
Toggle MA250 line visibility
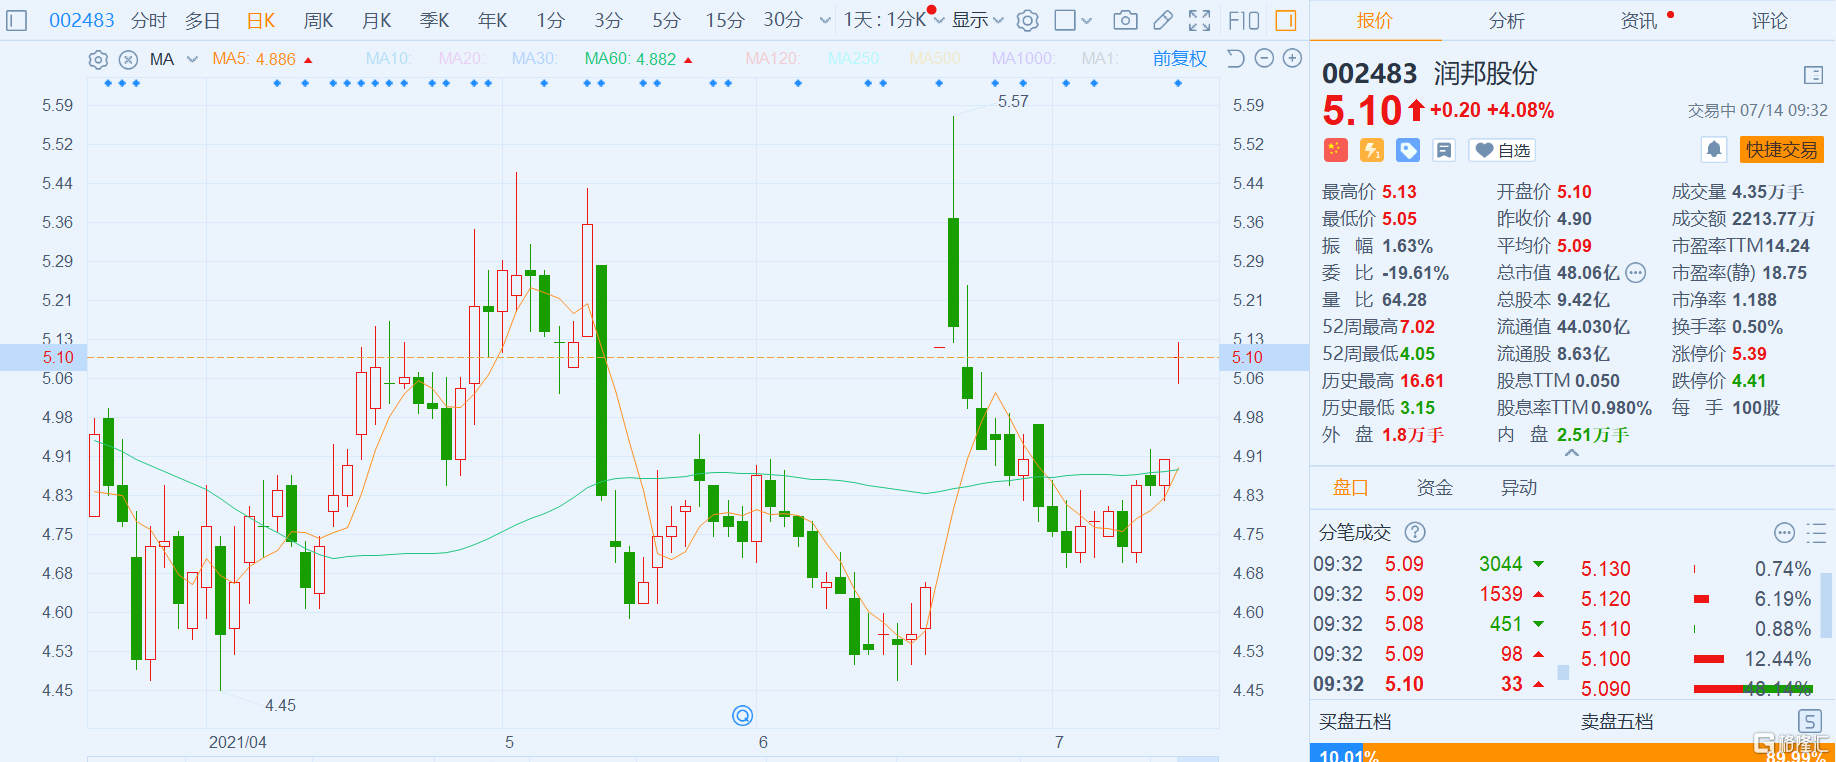point(854,59)
